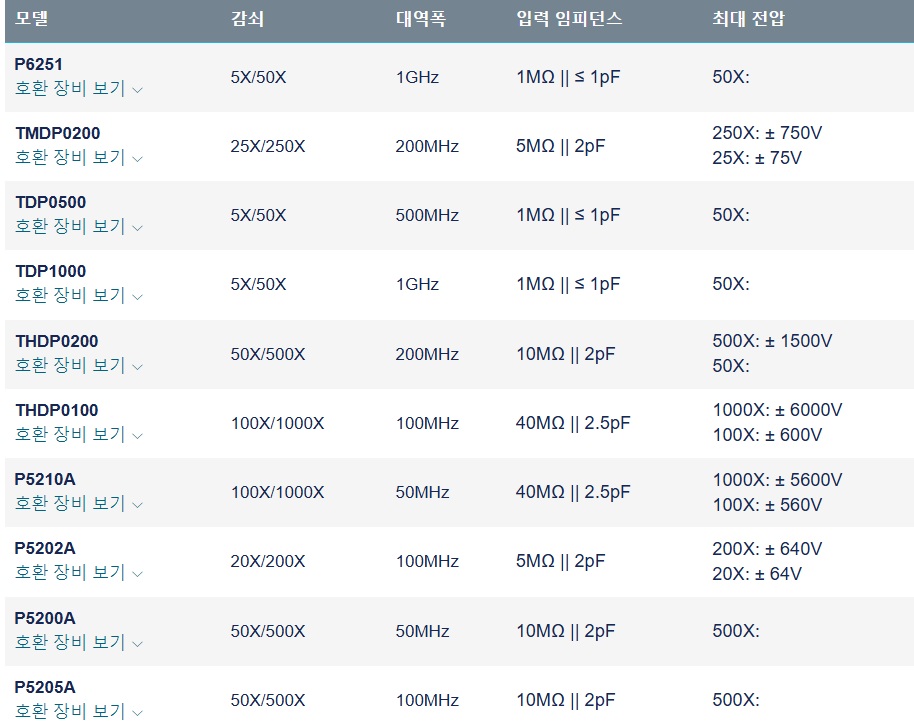
Task: Click 100MHz bandwidth in the P5205A row
Action: pos(427,700)
